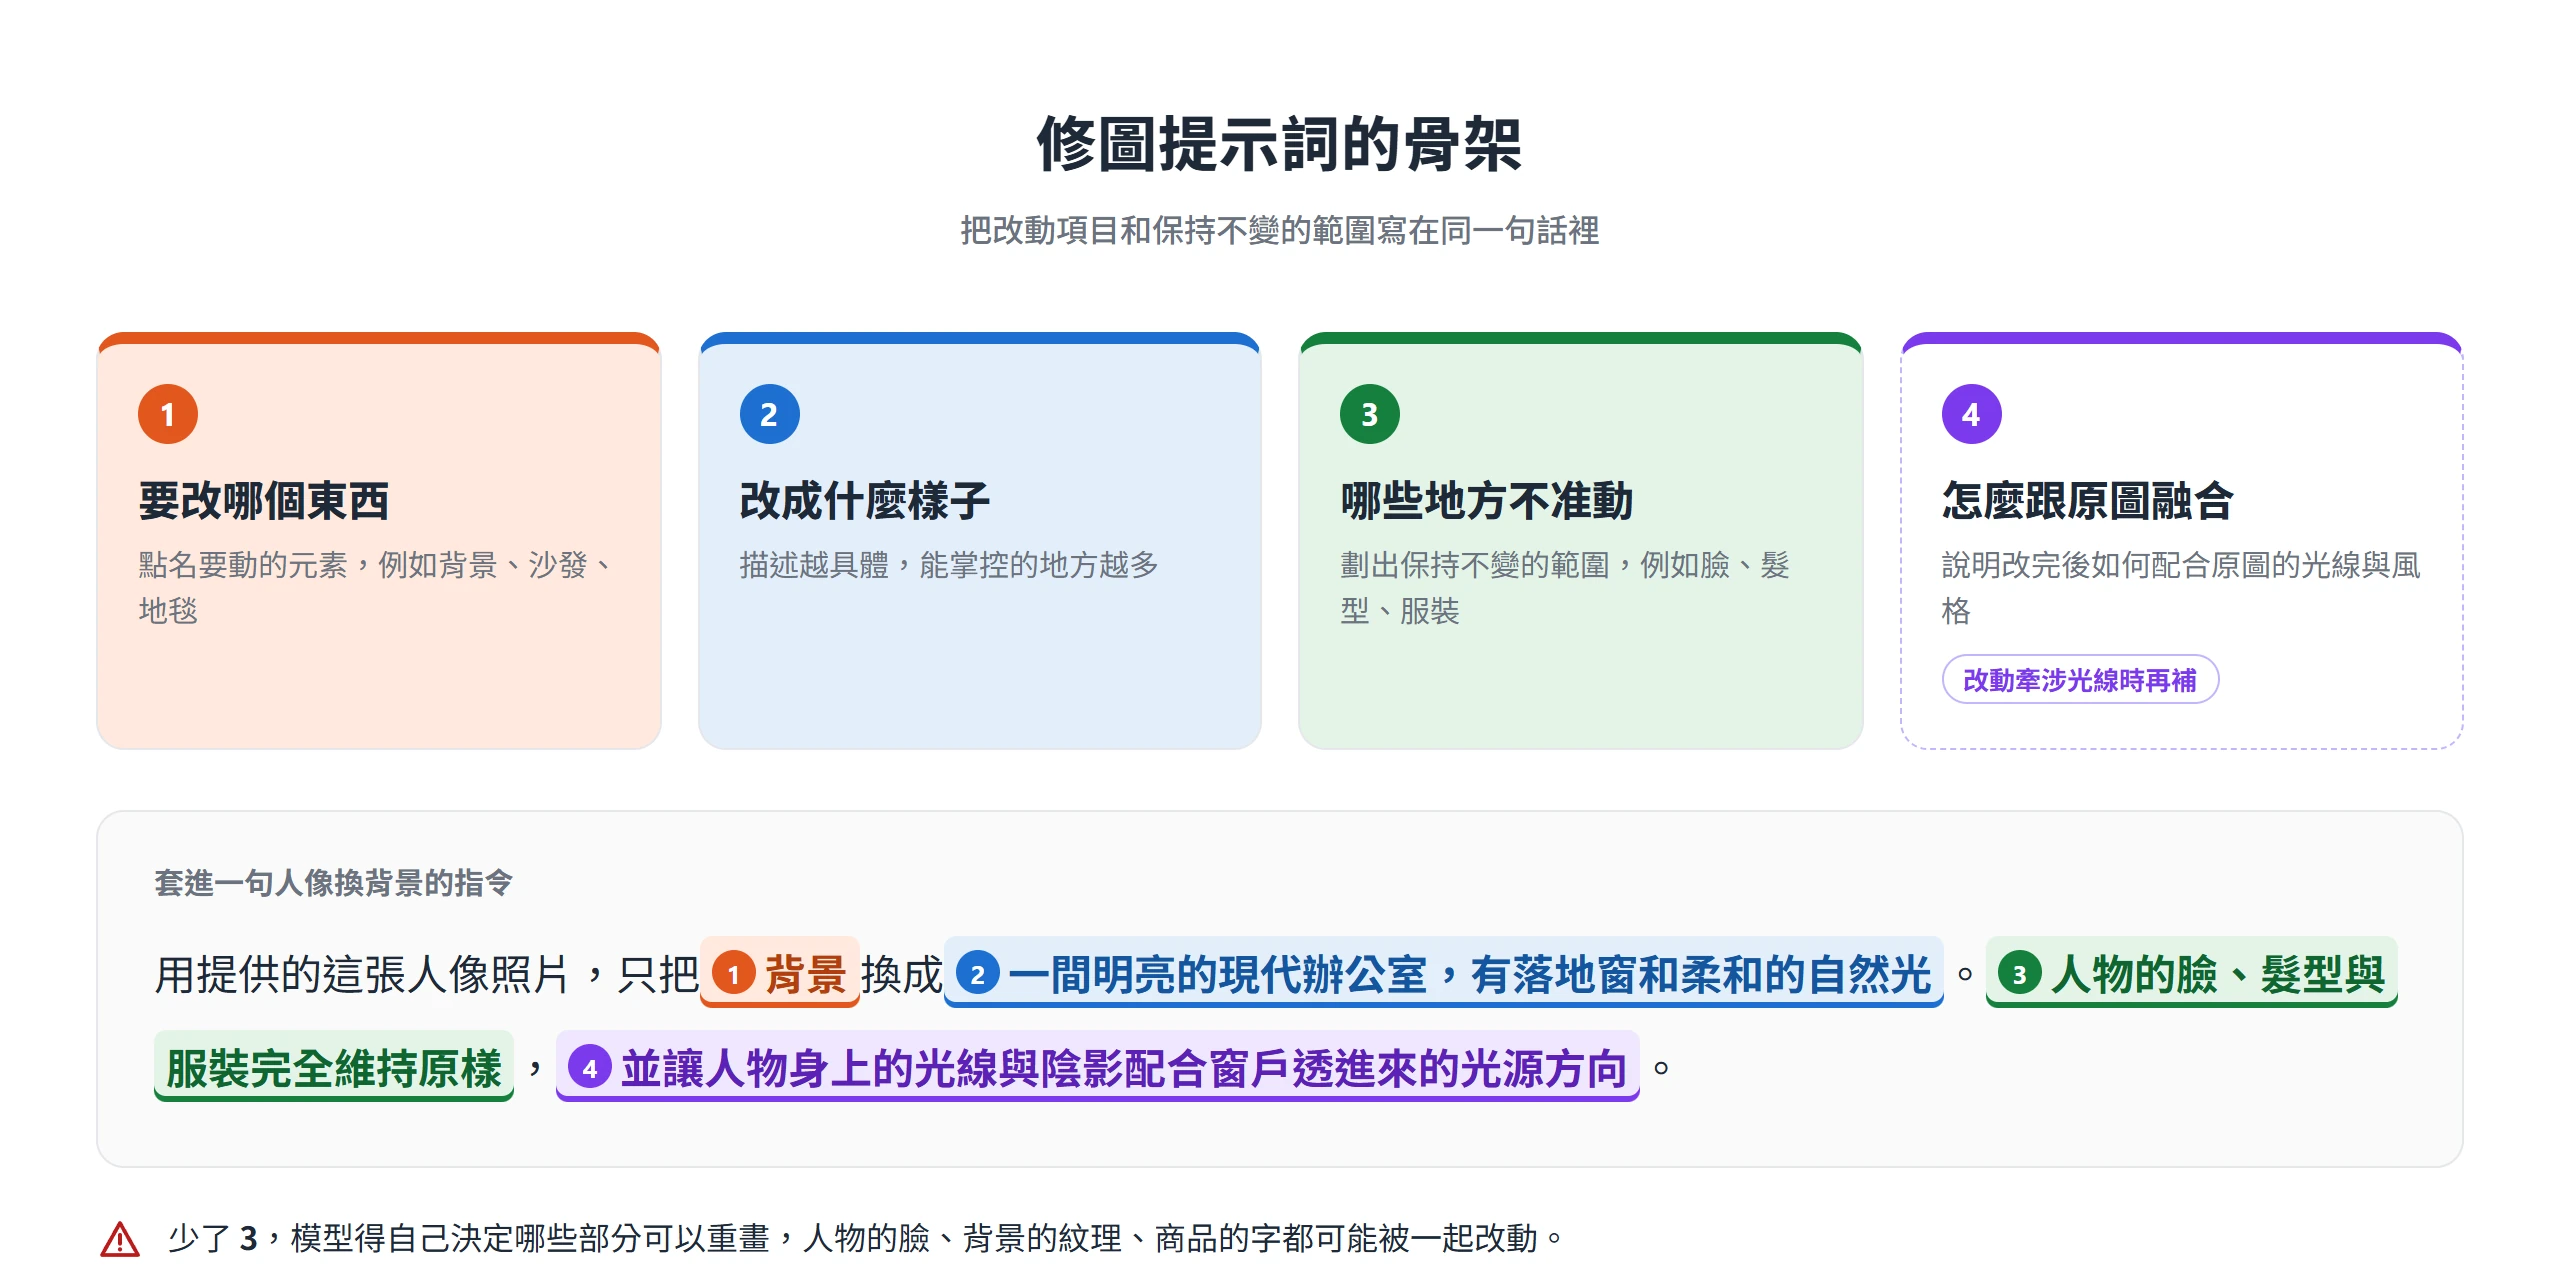Click the description 描述越具體，能掌控的地方越多
The image size is (2560, 1281).
tap(948, 565)
